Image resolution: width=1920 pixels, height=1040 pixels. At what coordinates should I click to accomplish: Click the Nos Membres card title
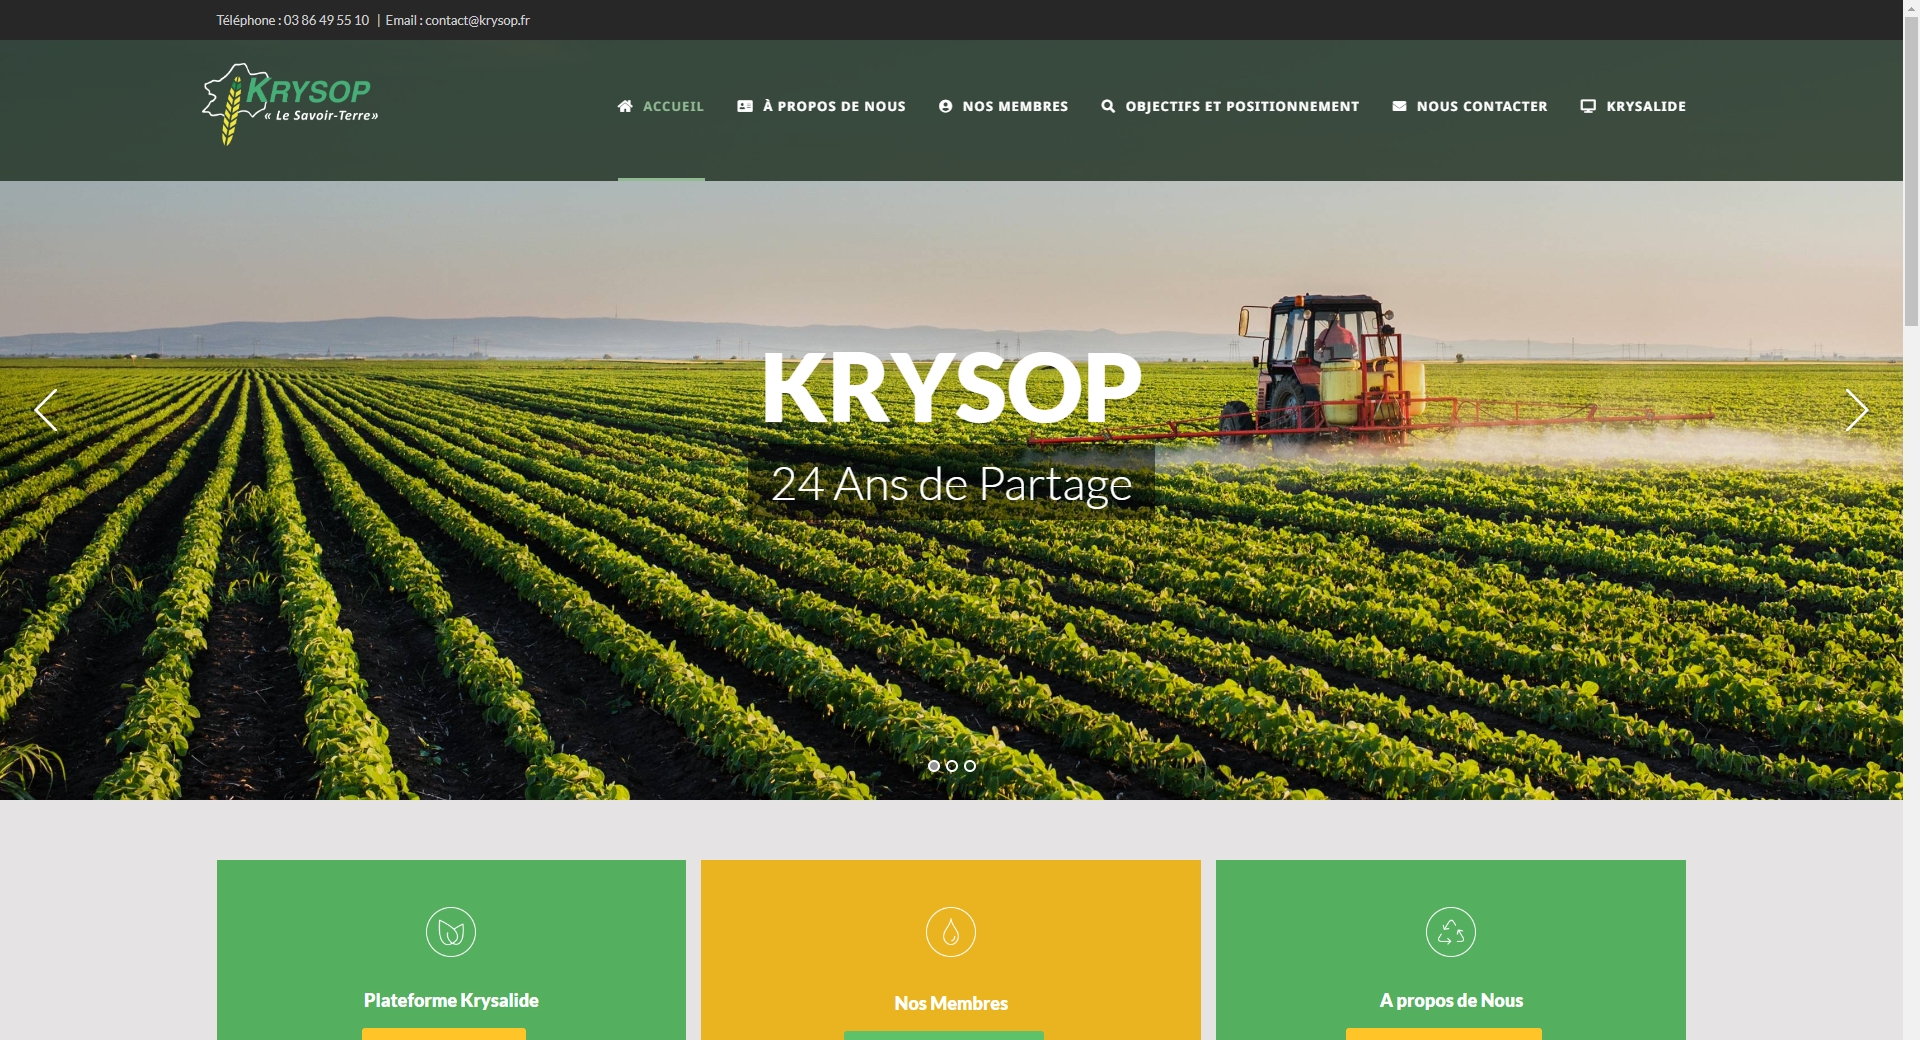coord(951,1003)
